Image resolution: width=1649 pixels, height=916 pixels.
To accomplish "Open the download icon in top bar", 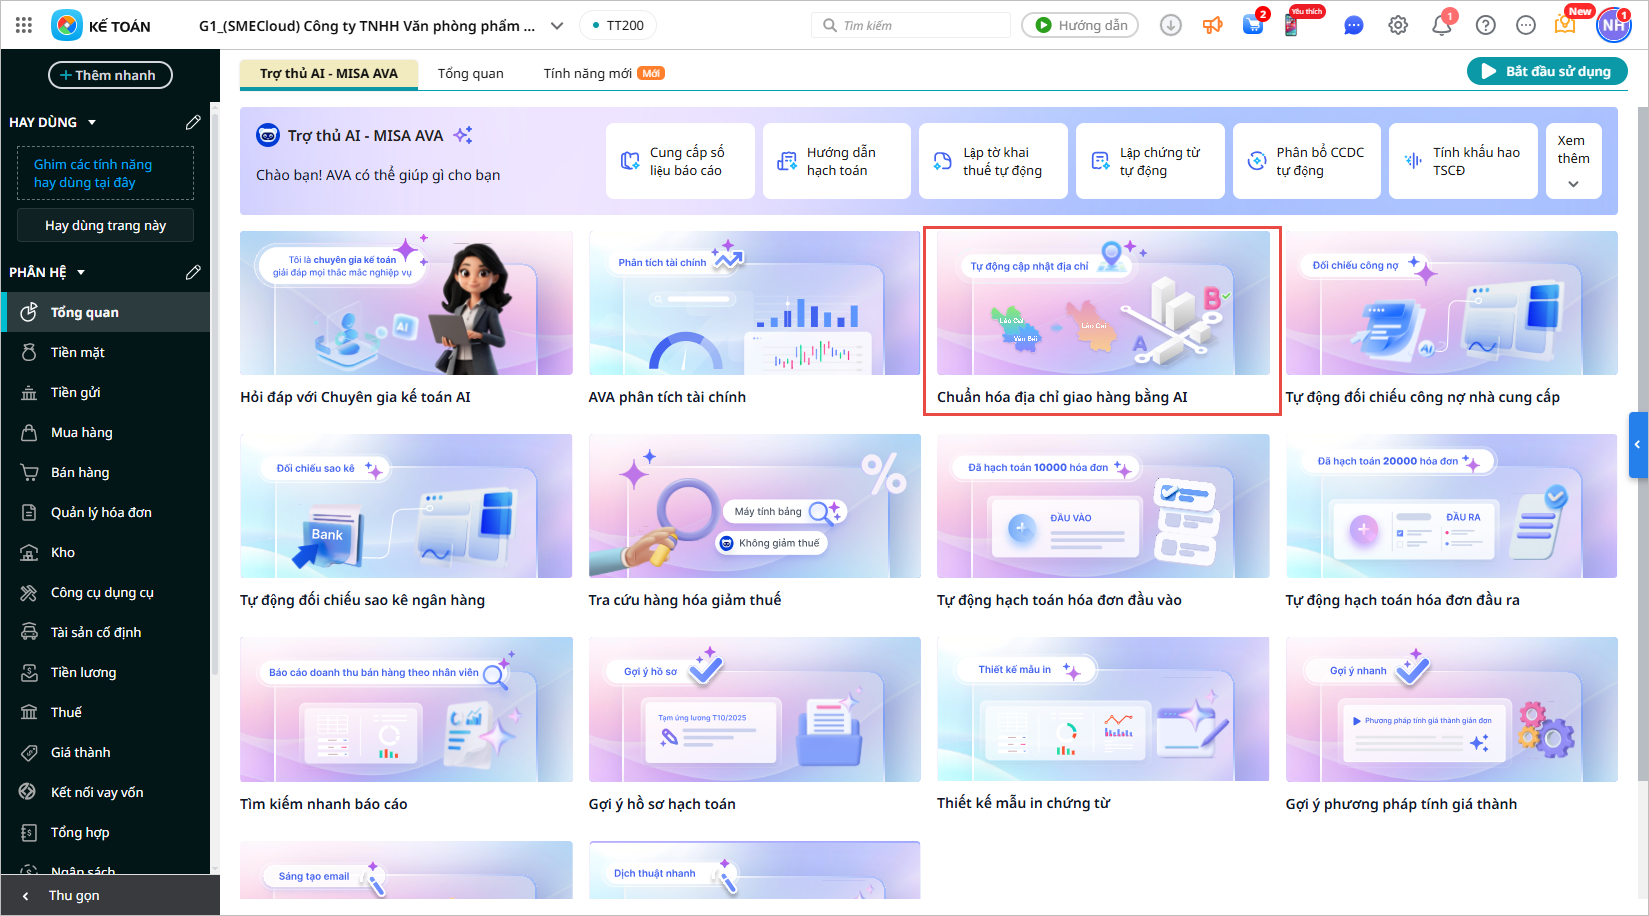I will pyautogui.click(x=1171, y=25).
